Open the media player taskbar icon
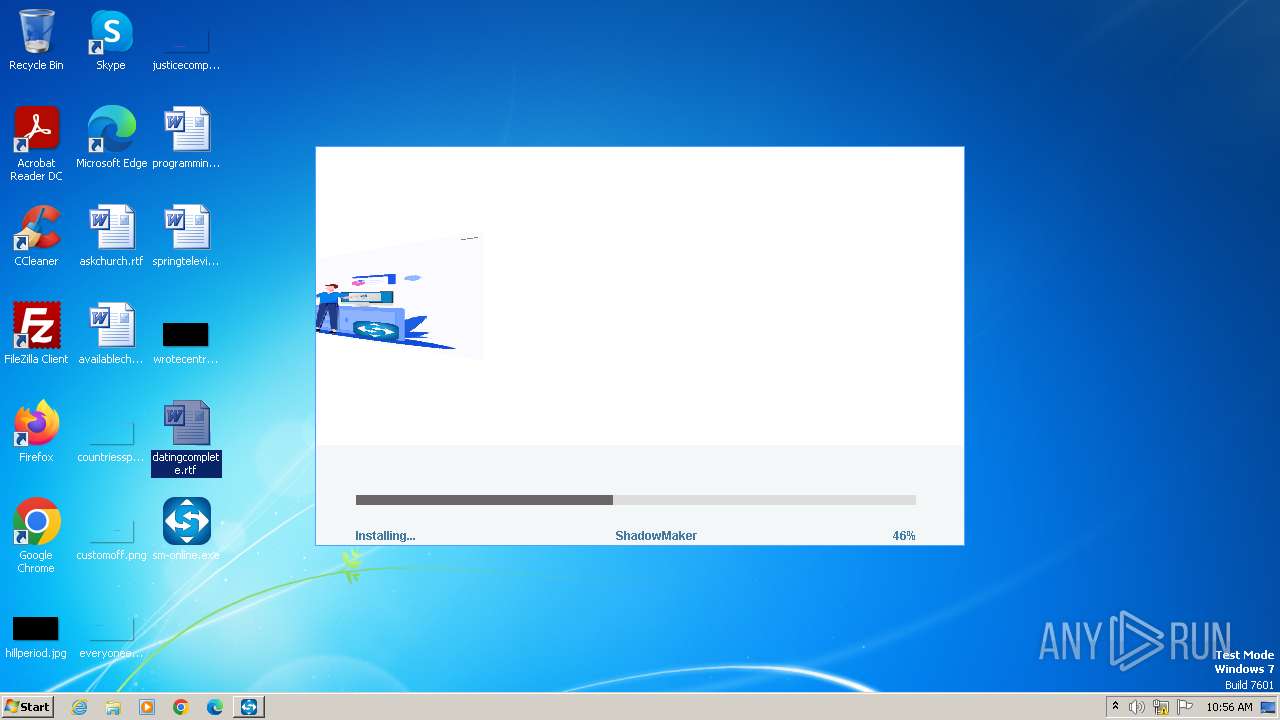Screen dimensions: 1280x720 tap(147, 707)
